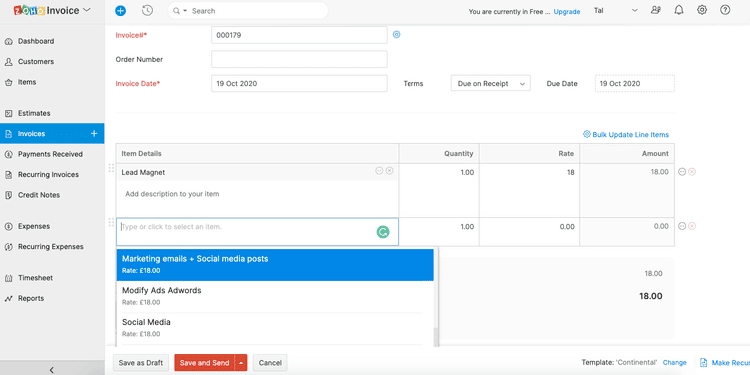Select Marketing emails + Social media posts
Viewport: 750px width, 375px height.
click(x=275, y=265)
